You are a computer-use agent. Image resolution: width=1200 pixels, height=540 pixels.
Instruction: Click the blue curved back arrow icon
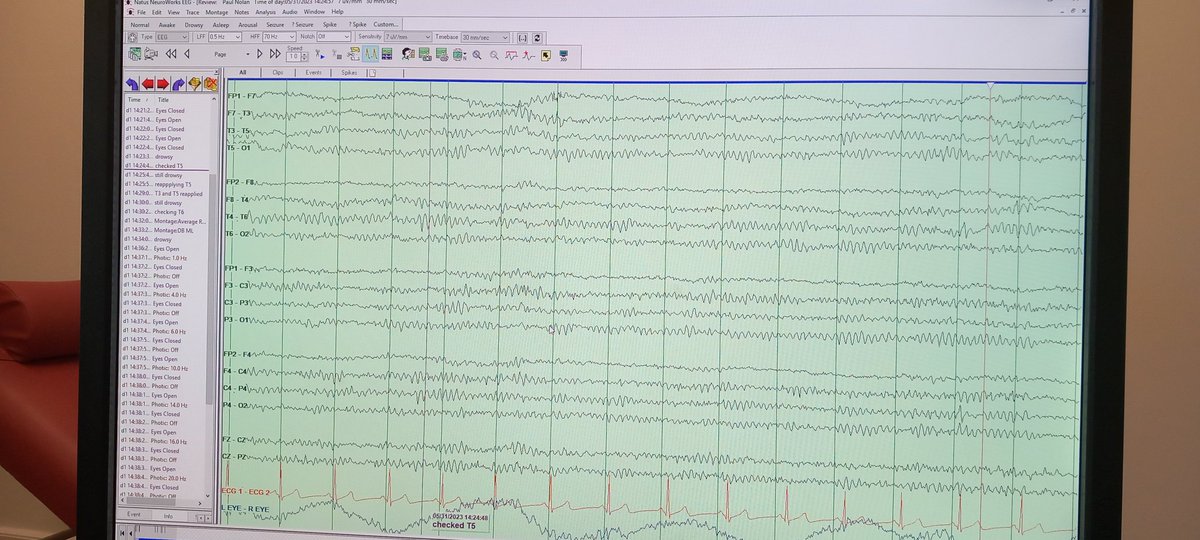(x=132, y=84)
